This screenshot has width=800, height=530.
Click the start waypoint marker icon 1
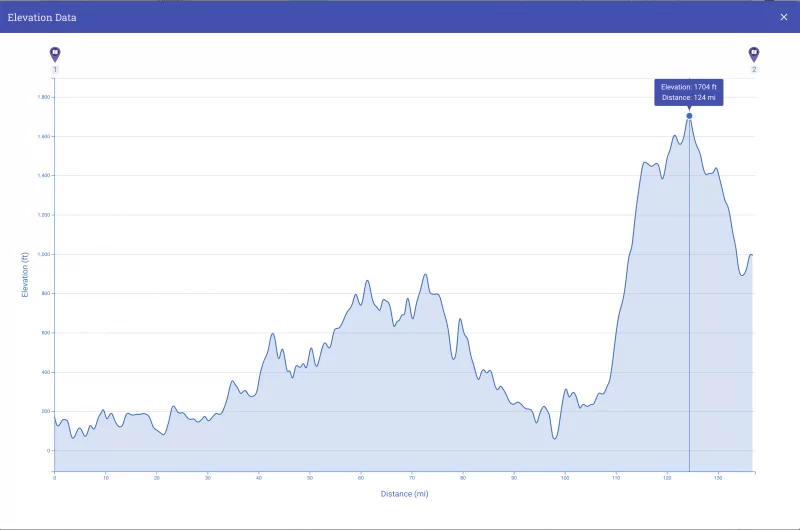(55, 54)
